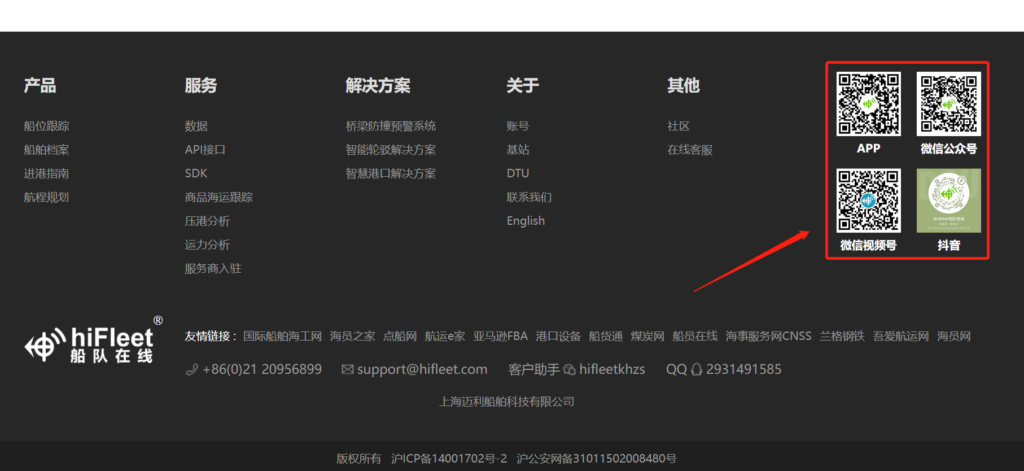Click the hiFleet 船队在线 logo
The image size is (1024, 471).
pos(94,340)
